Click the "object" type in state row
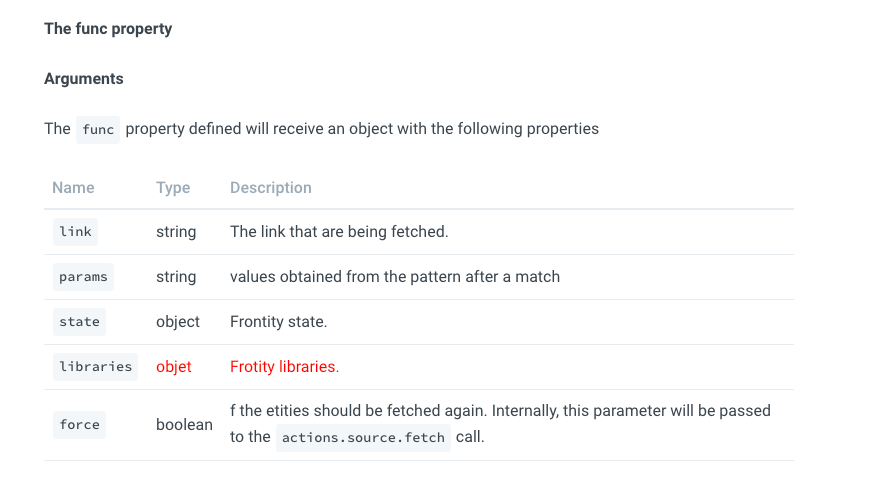Image resolution: width=878 pixels, height=497 pixels. point(178,322)
